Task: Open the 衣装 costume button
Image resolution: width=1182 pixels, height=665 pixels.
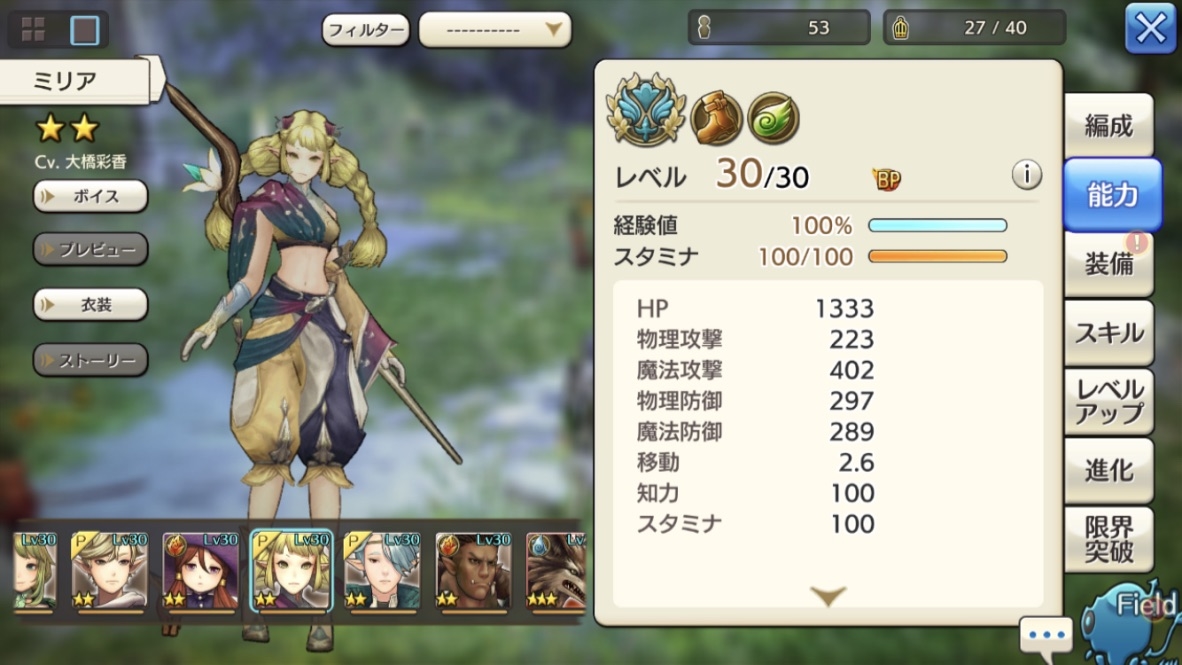Action: pyautogui.click(x=90, y=305)
